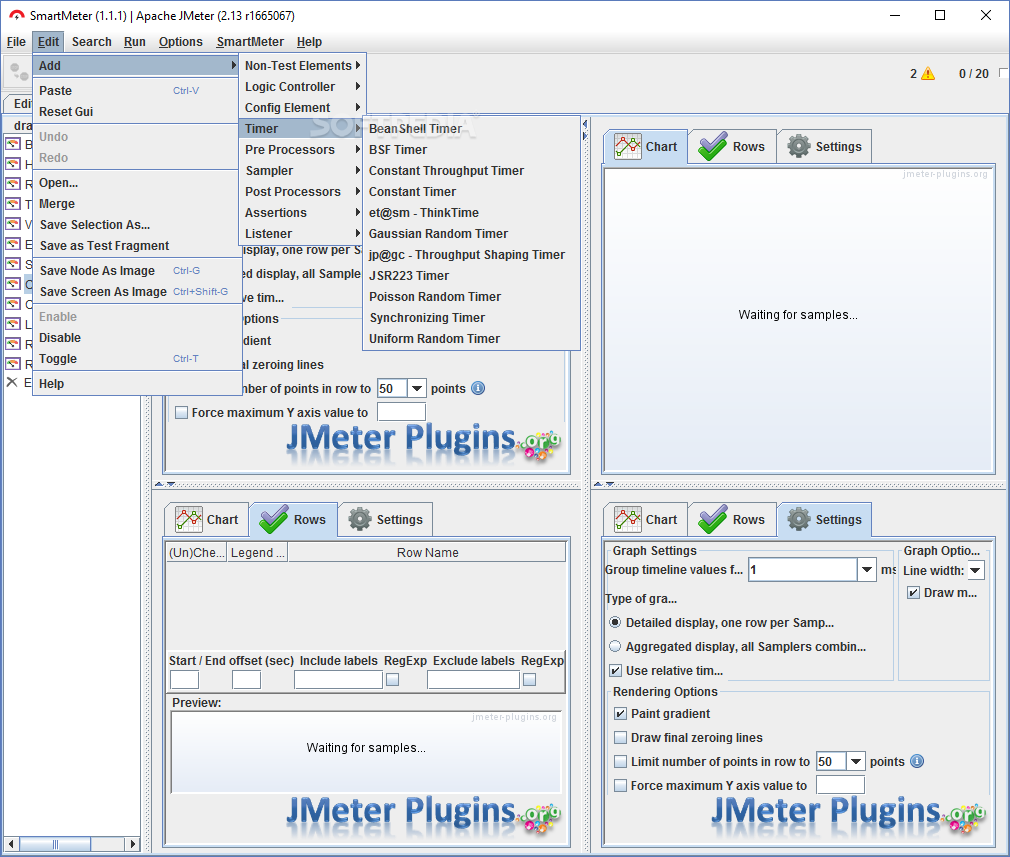Expand the Non-Test Elements submenu
The image size is (1010, 857).
[x=302, y=66]
